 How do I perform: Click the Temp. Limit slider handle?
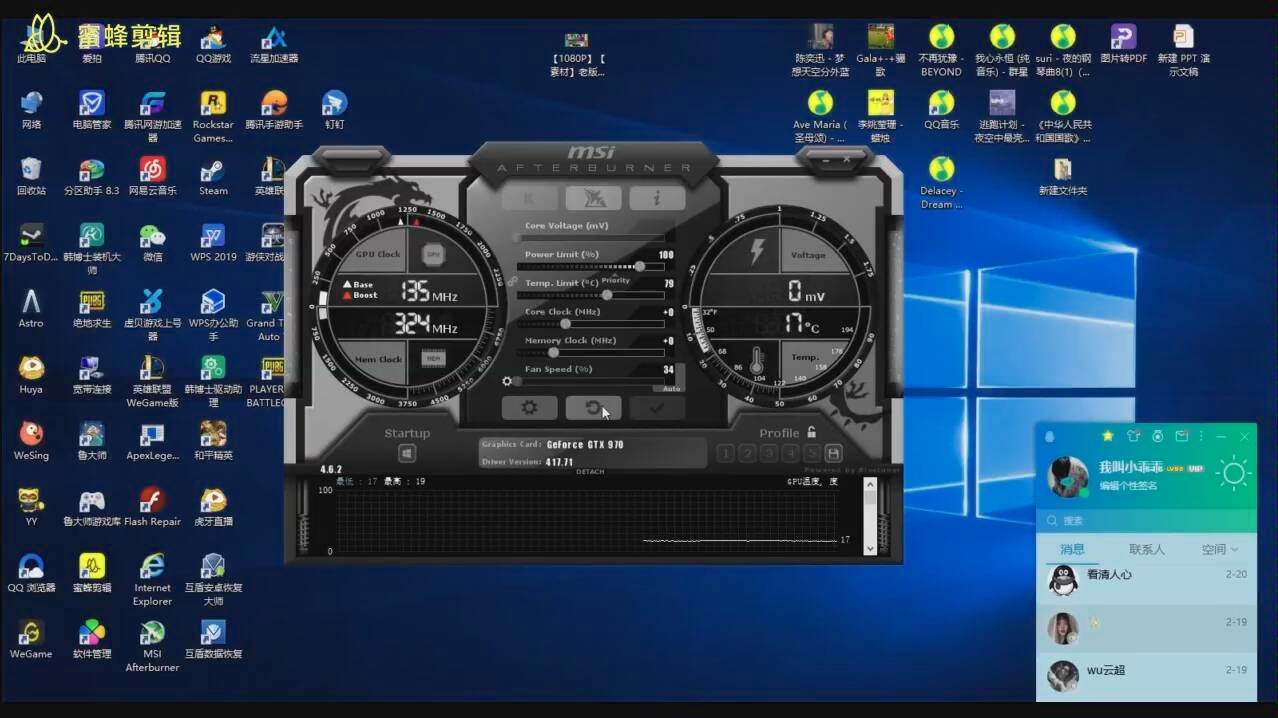click(x=607, y=295)
